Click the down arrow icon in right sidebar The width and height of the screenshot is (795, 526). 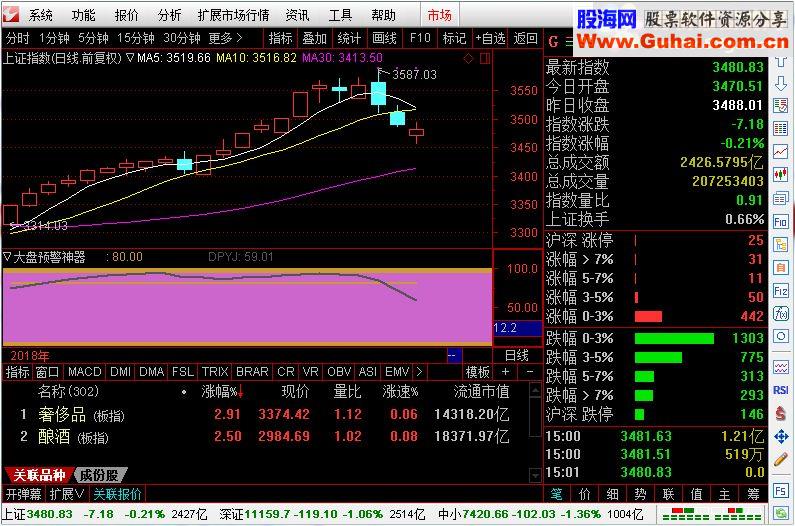click(x=781, y=83)
